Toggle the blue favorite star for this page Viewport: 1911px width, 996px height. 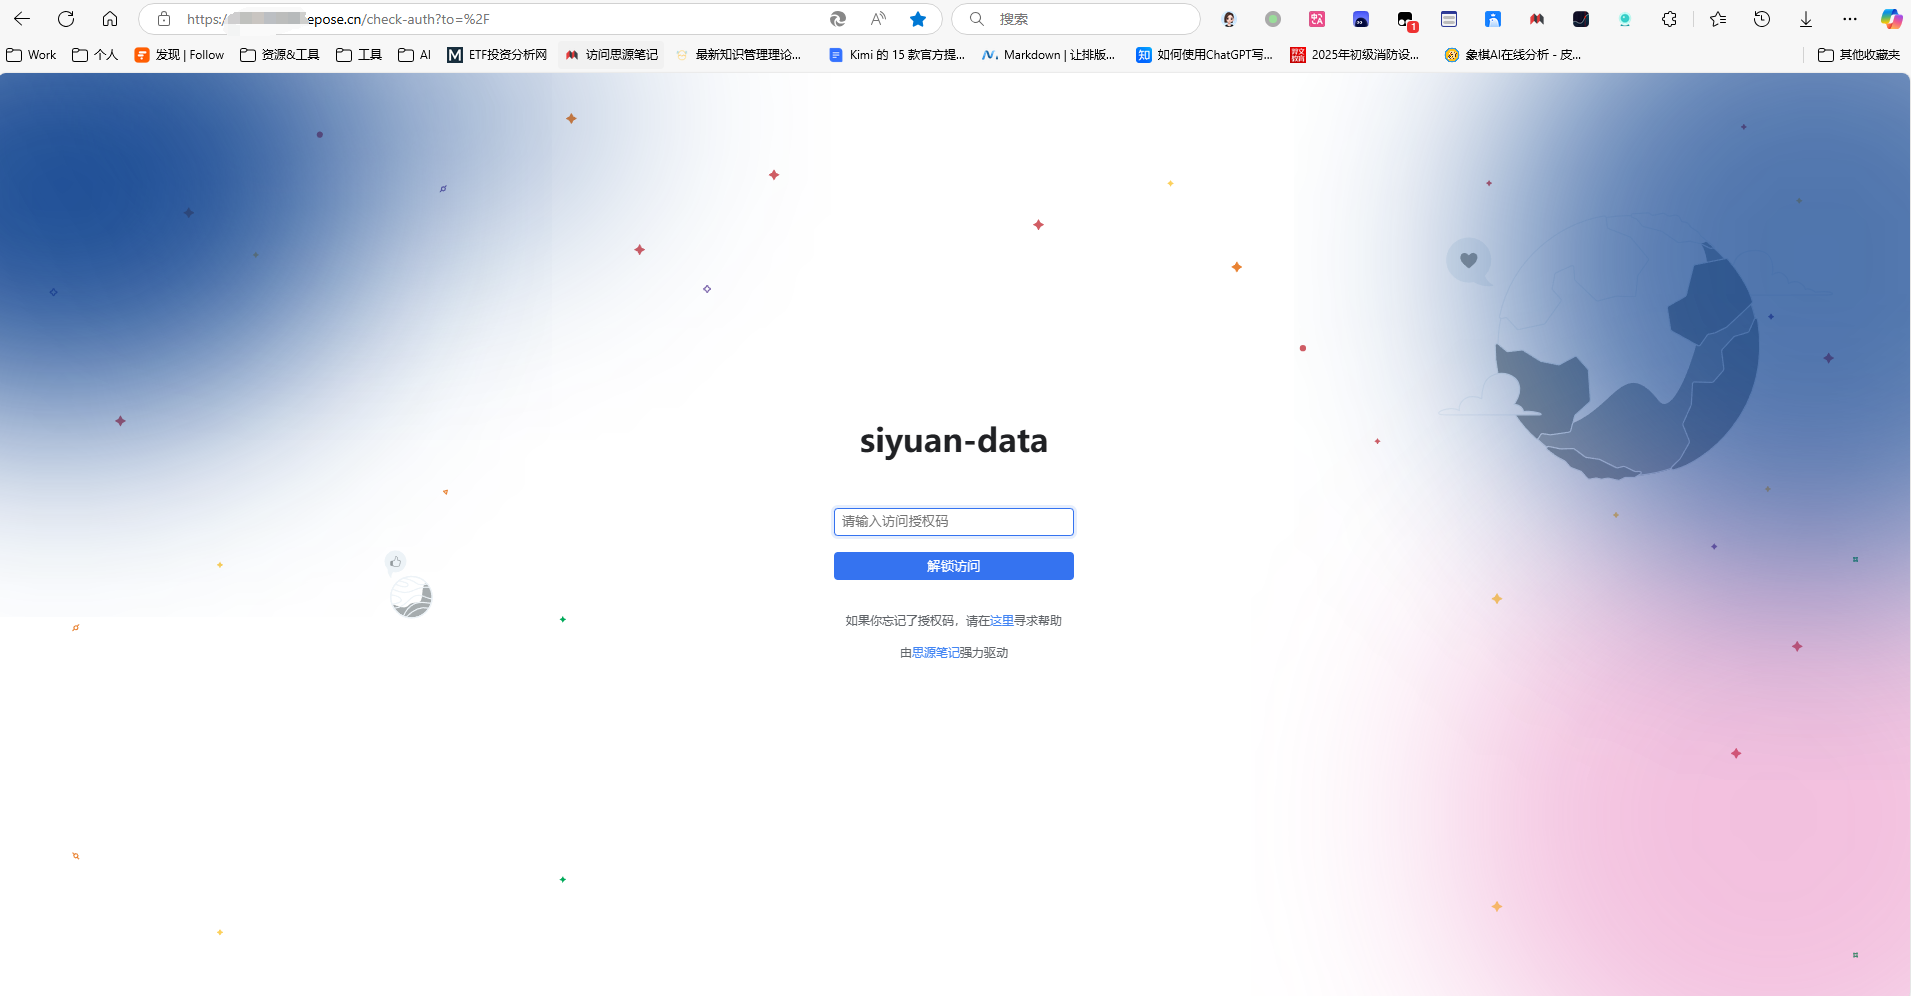pyautogui.click(x=918, y=19)
